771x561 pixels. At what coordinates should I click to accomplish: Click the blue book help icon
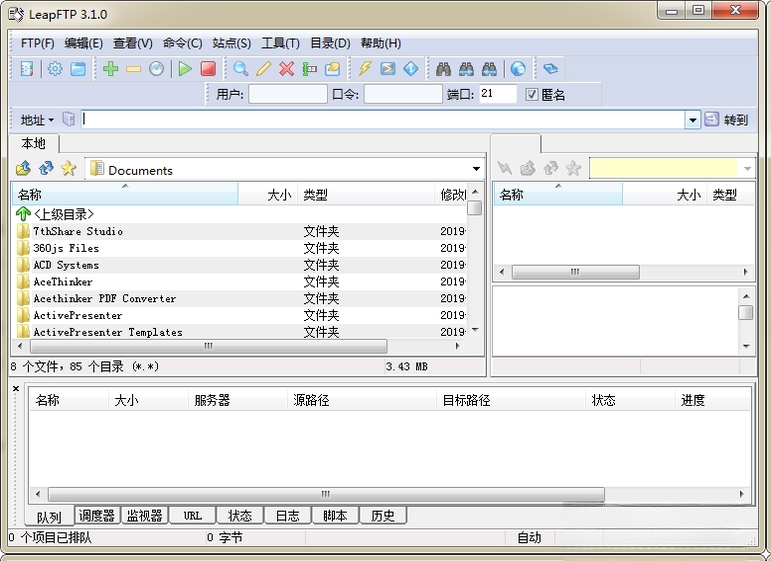[550, 68]
